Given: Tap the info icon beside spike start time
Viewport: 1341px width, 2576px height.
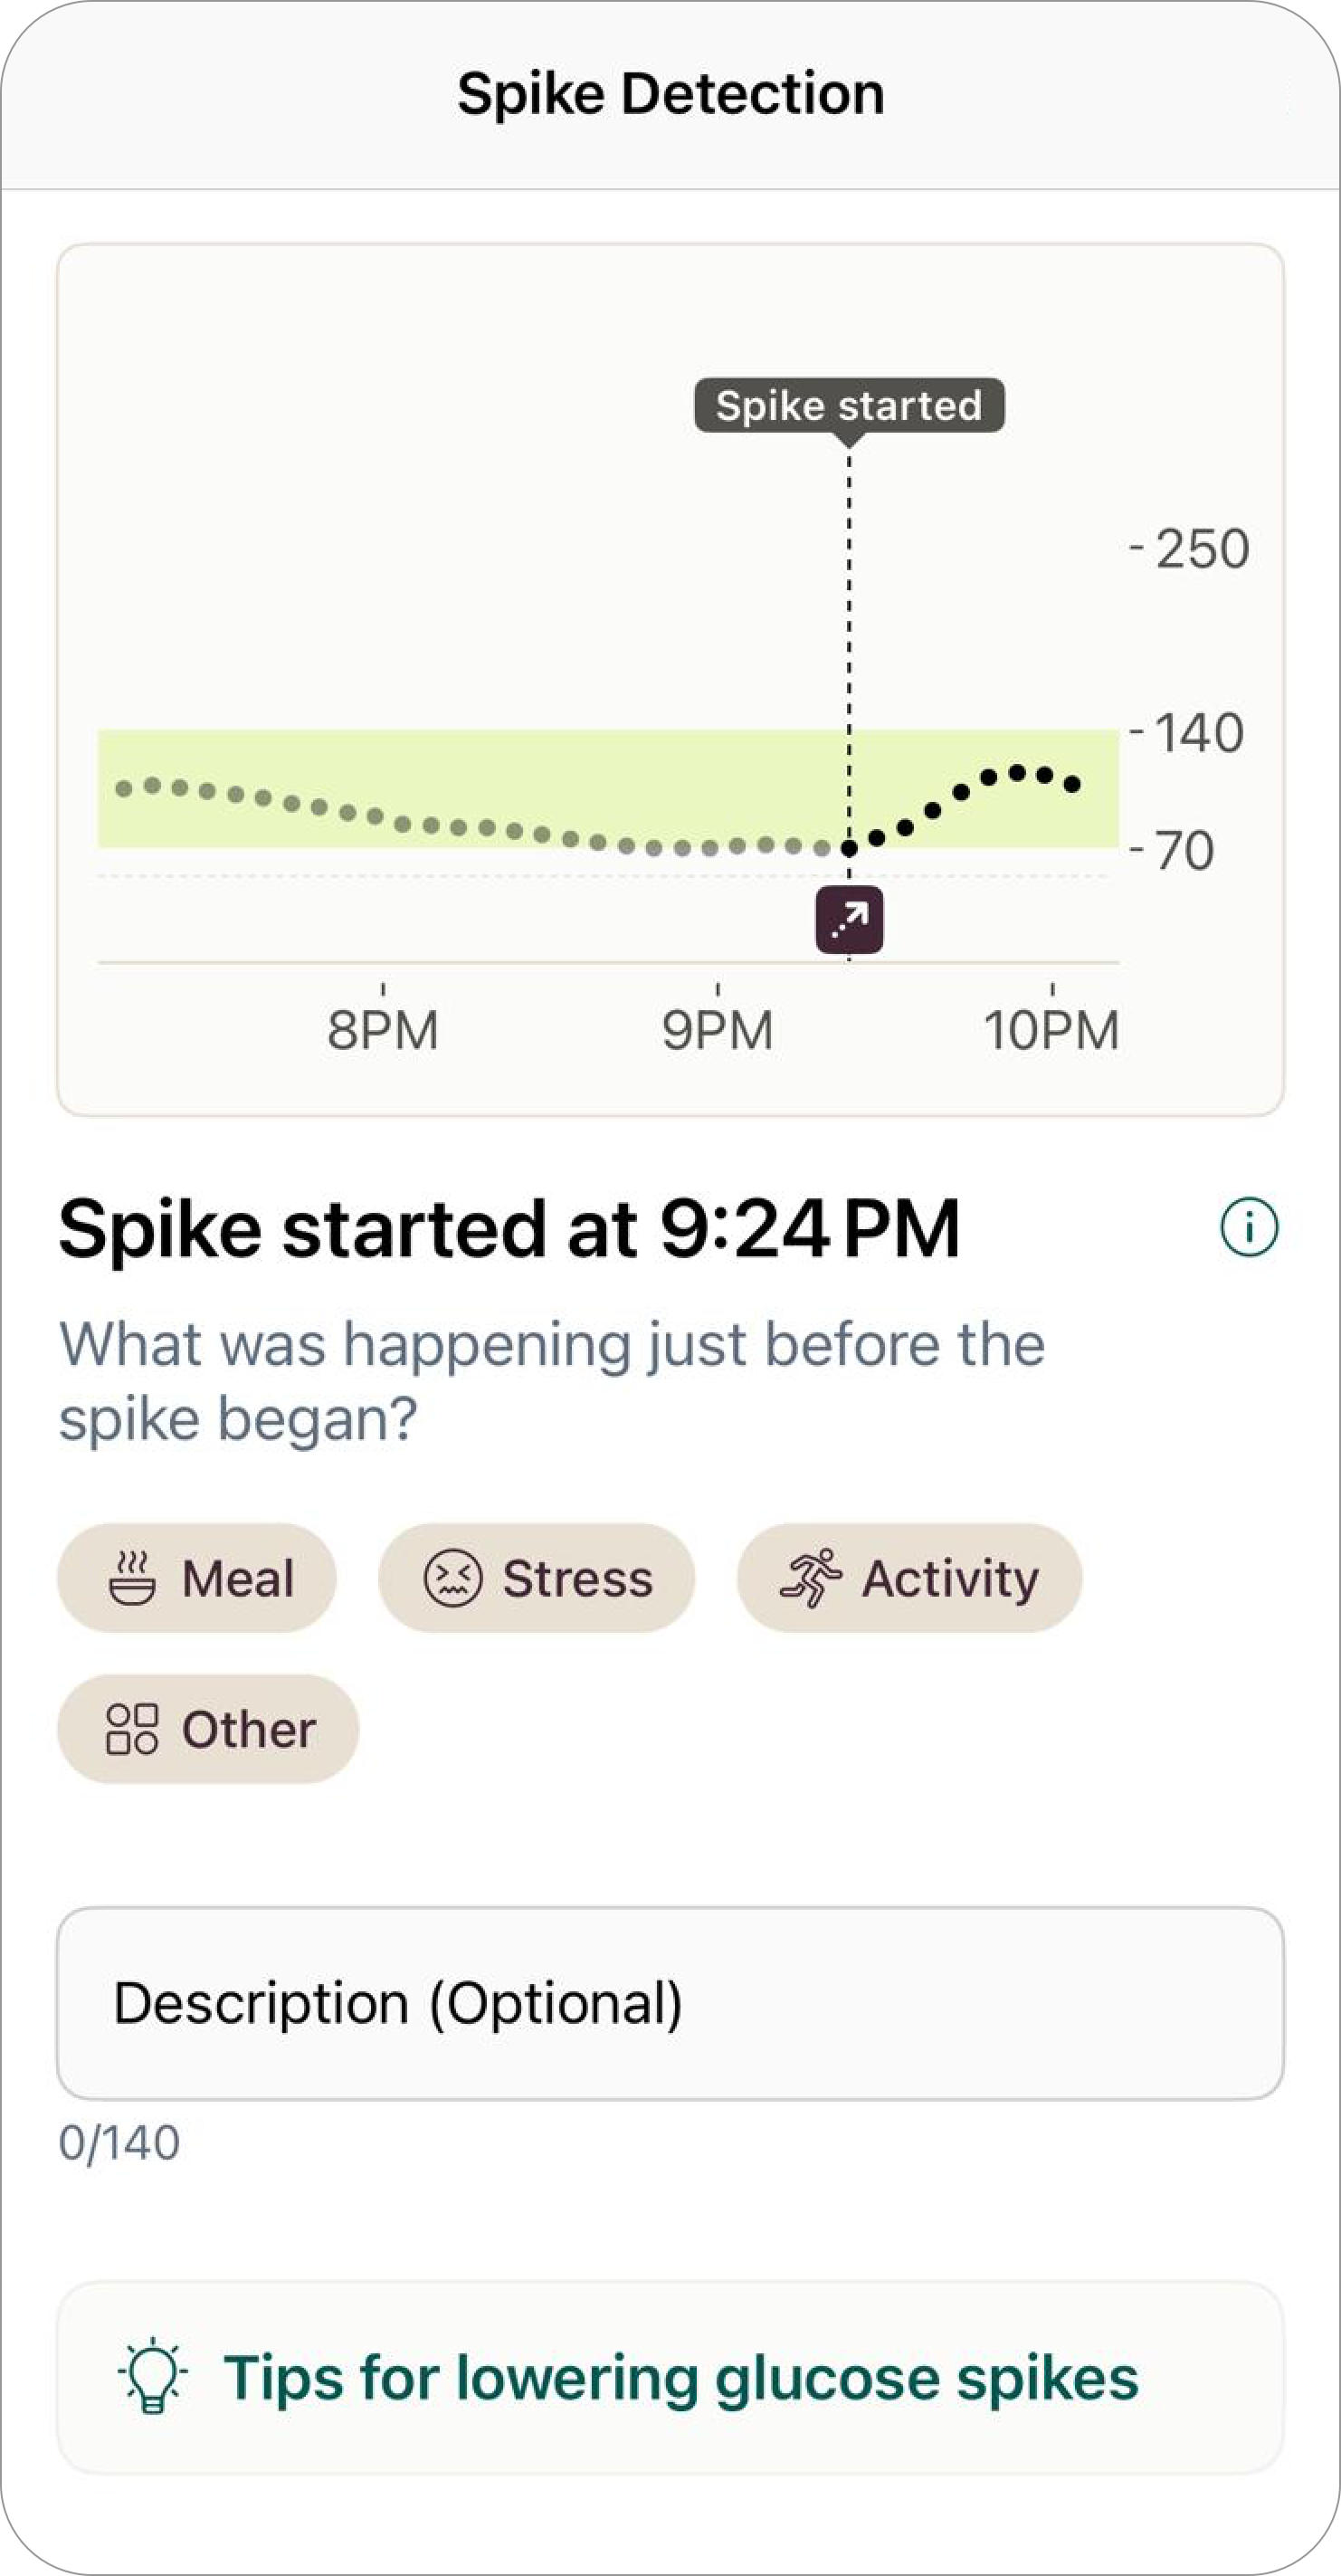Looking at the screenshot, I should click(1249, 1227).
